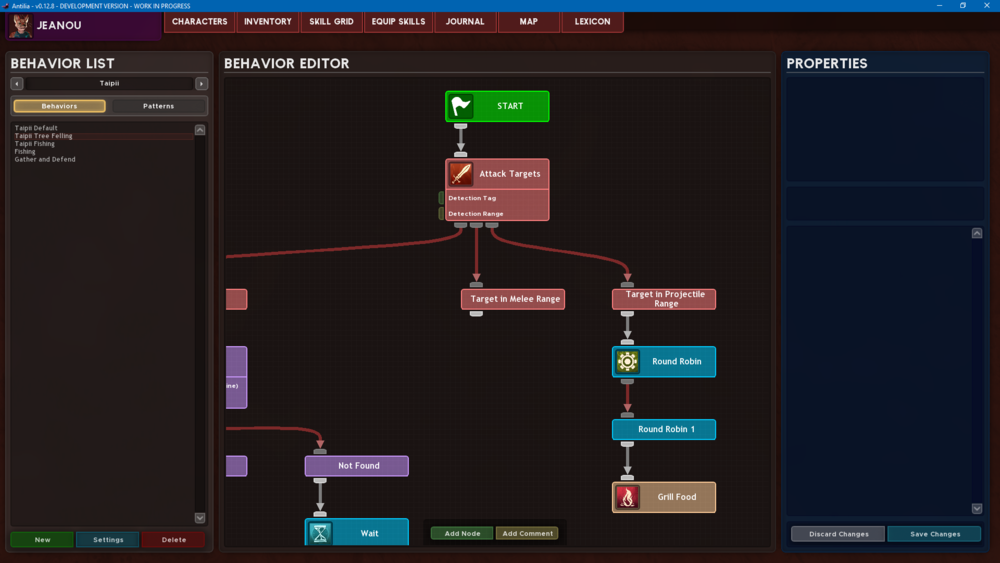This screenshot has height=563, width=1000.
Task: Click the Taipii character name selector
Action: (x=109, y=84)
